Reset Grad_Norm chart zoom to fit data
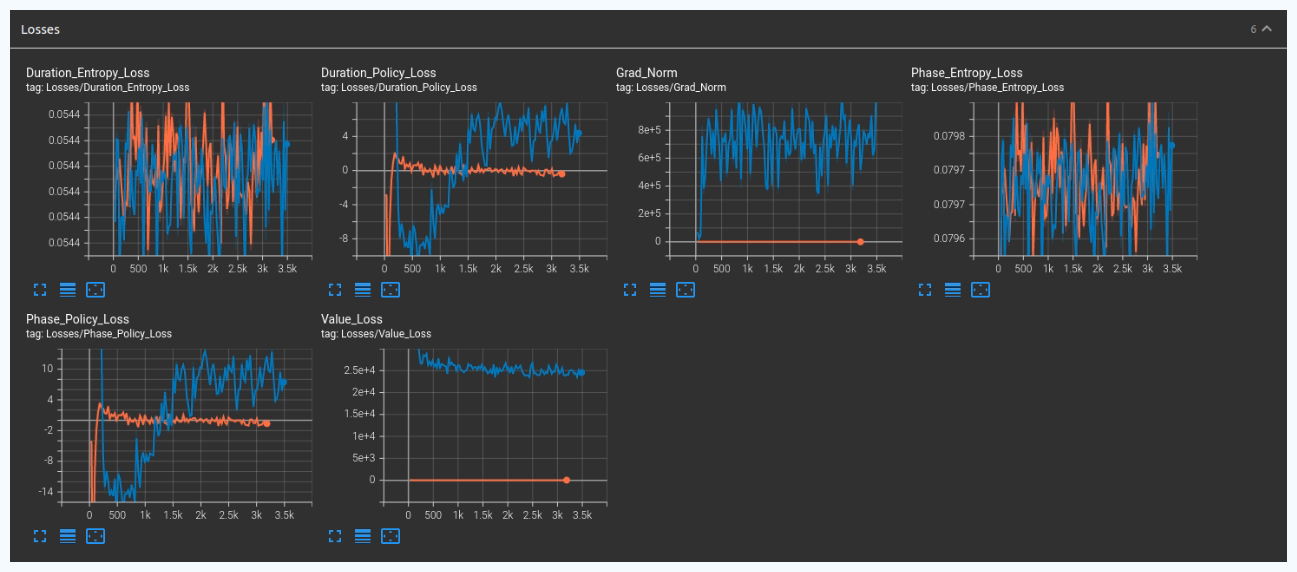1297x572 pixels. tap(686, 290)
